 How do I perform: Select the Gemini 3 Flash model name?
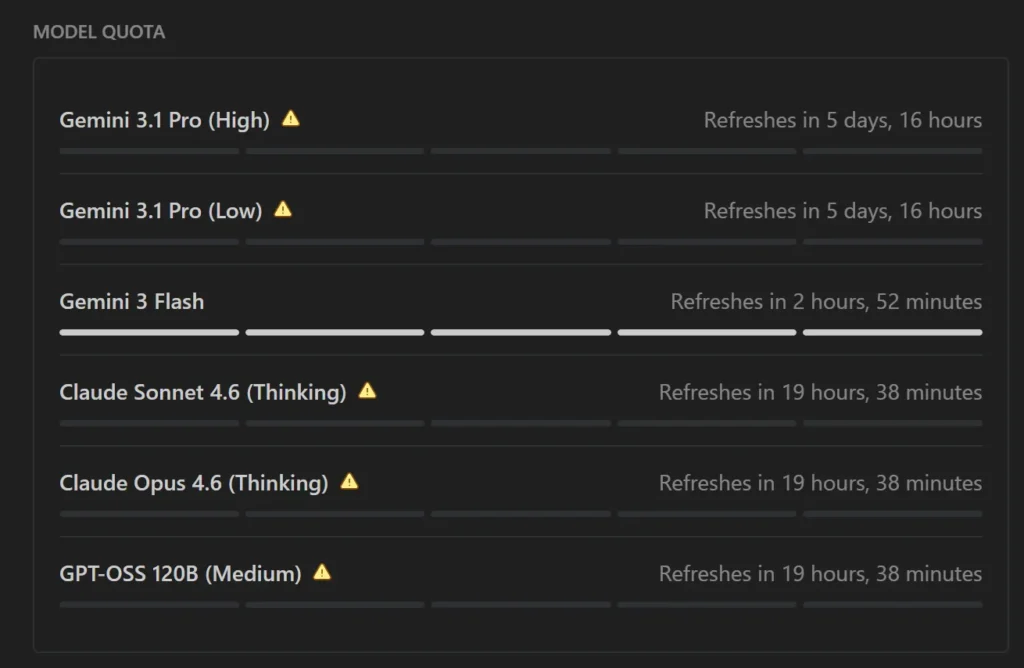pyautogui.click(x=132, y=301)
